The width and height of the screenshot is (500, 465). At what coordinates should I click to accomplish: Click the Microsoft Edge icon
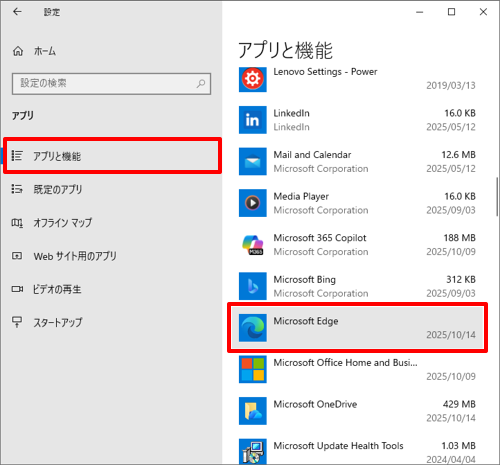pyautogui.click(x=253, y=328)
